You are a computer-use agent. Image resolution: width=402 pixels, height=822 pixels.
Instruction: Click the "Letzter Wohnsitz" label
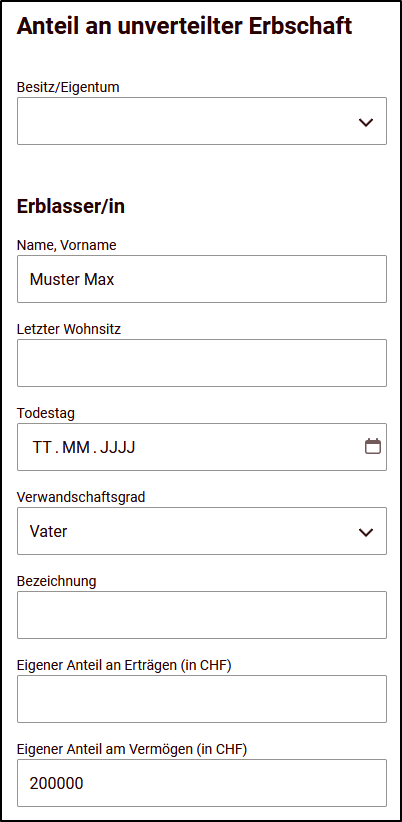pyautogui.click(x=69, y=329)
